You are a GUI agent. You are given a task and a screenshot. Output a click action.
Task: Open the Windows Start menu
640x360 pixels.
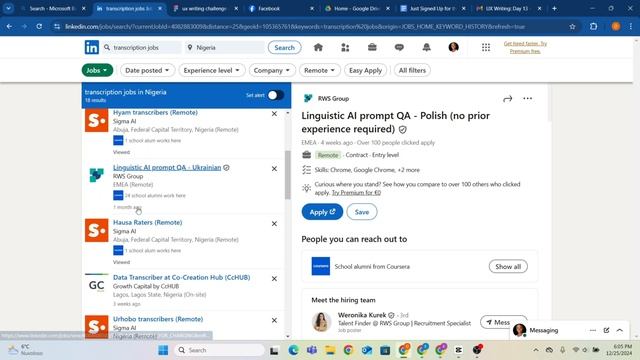click(x=163, y=350)
